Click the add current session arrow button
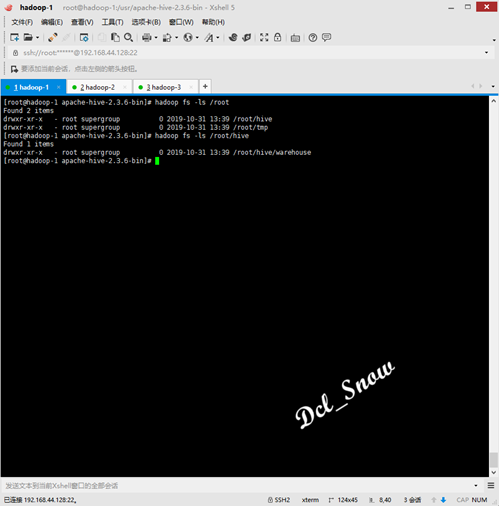Image resolution: width=499 pixels, height=506 pixels. point(14,69)
